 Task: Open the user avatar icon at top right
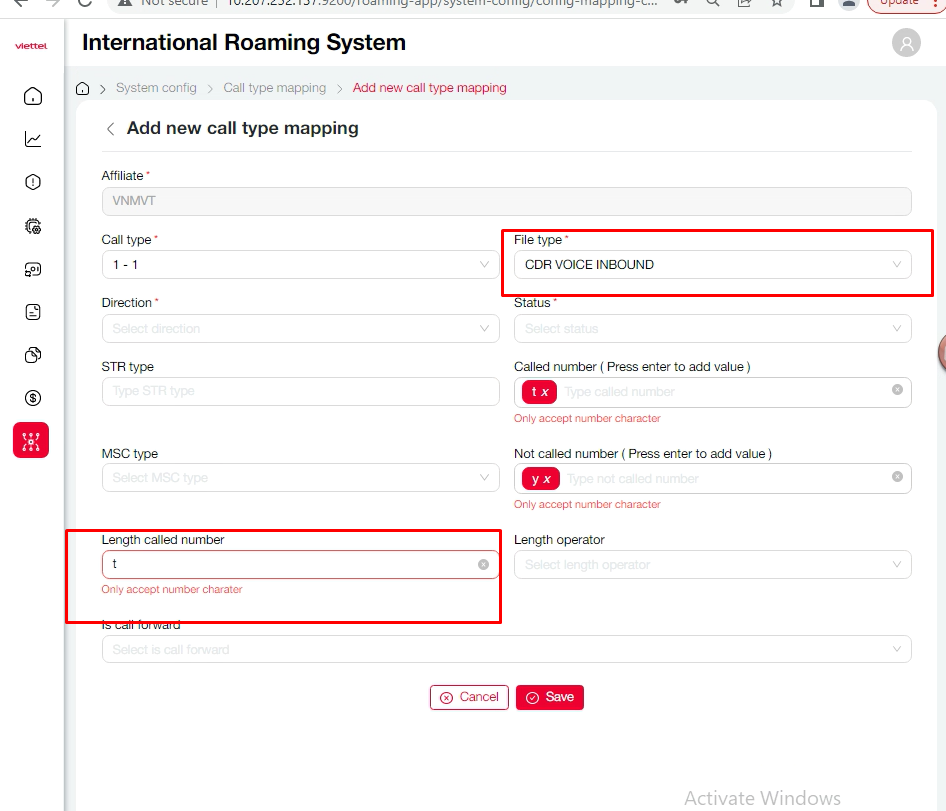pos(906,43)
